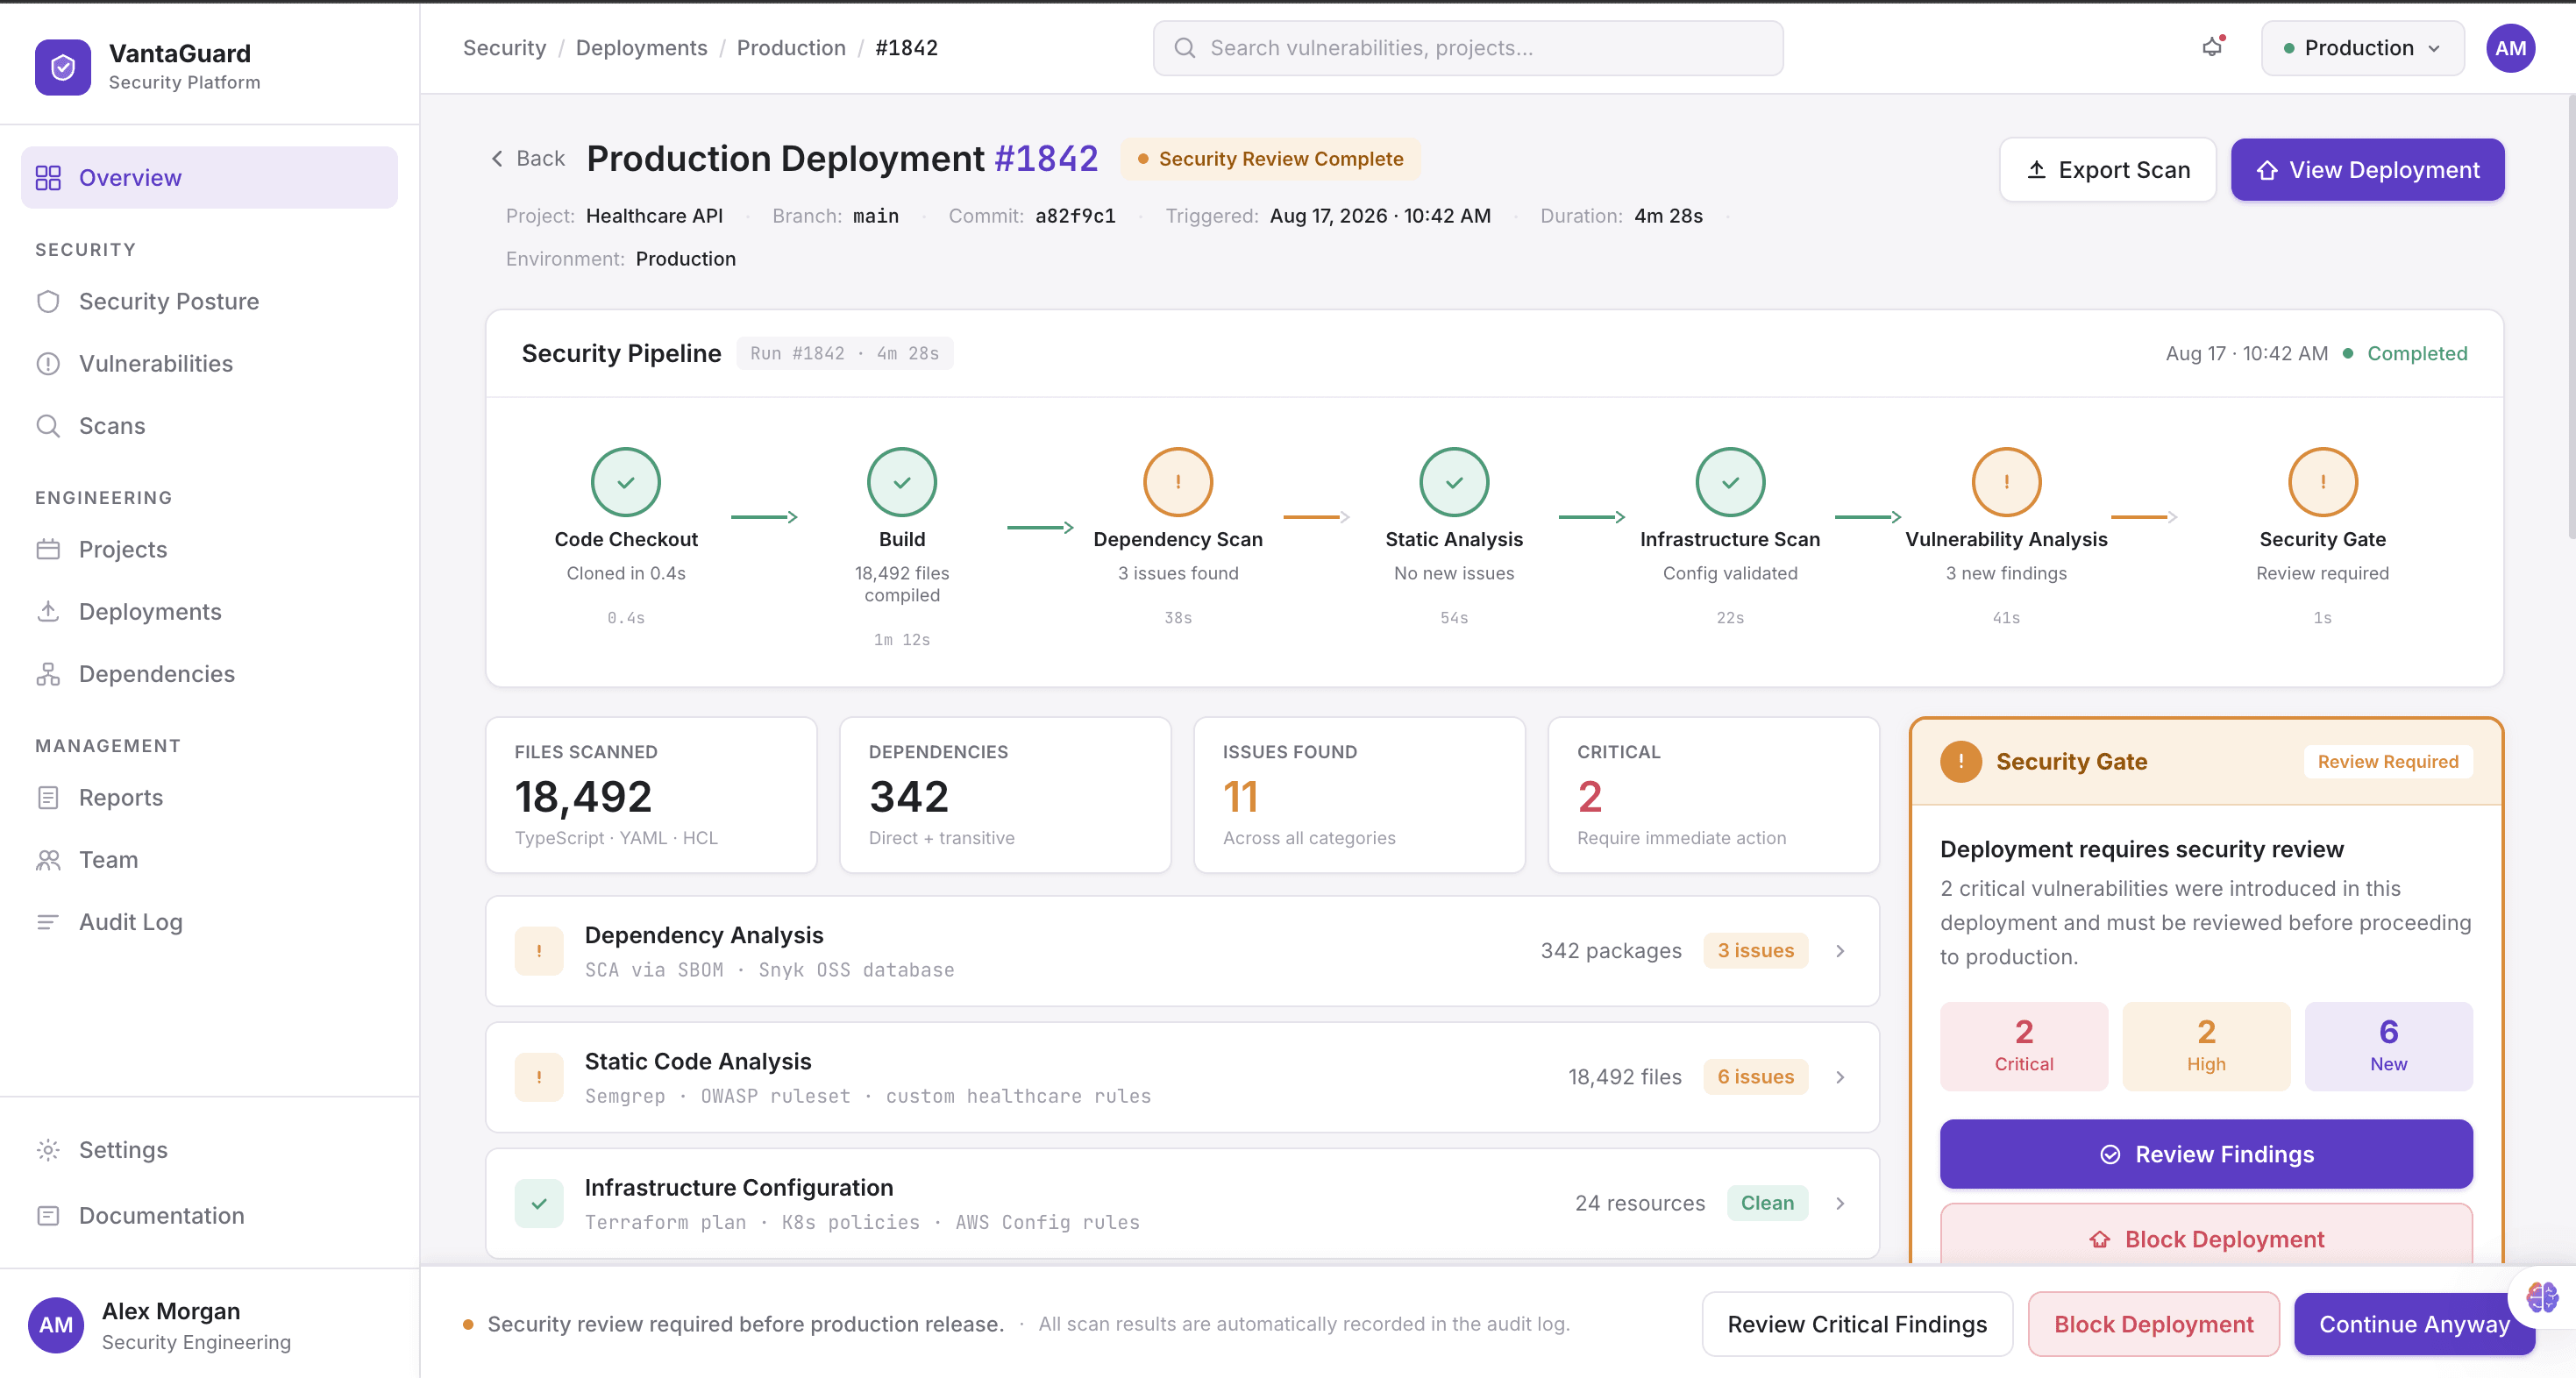Click the Code Checkout stage checkmark circle
Screen dimensions: 2576x1378
[626, 482]
